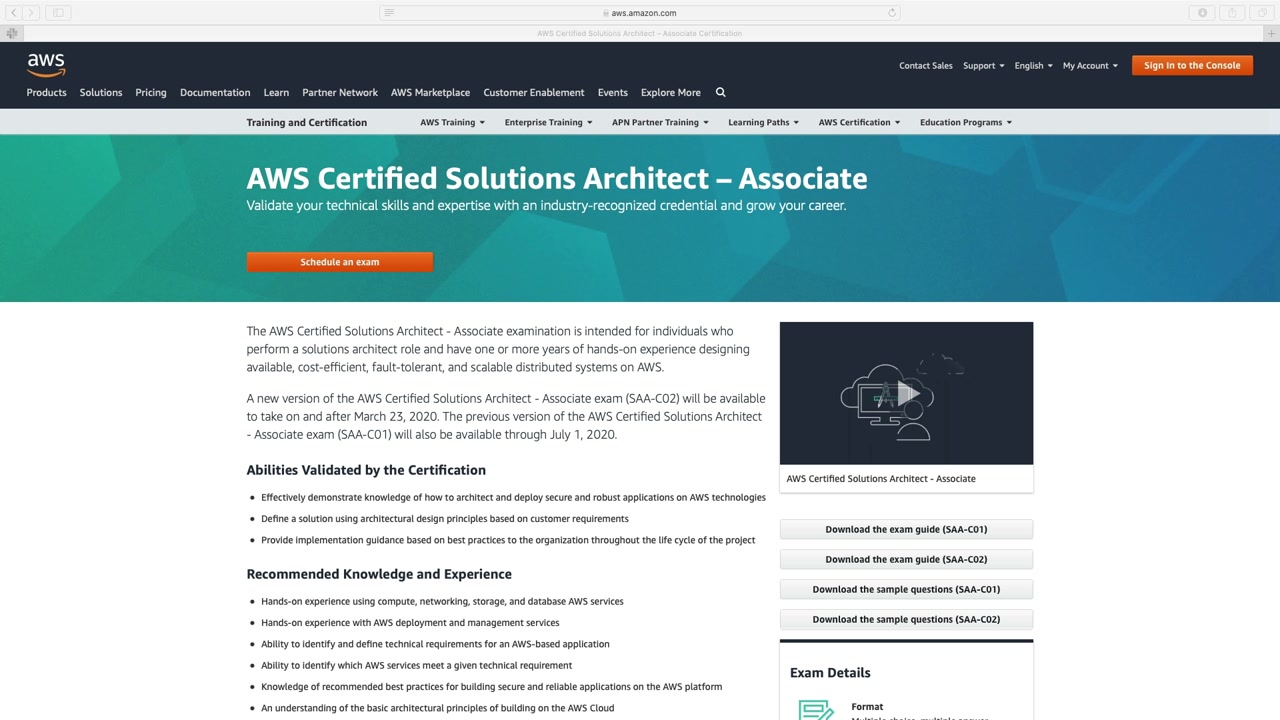Open the Products menu
1280x720 pixels.
tap(46, 92)
